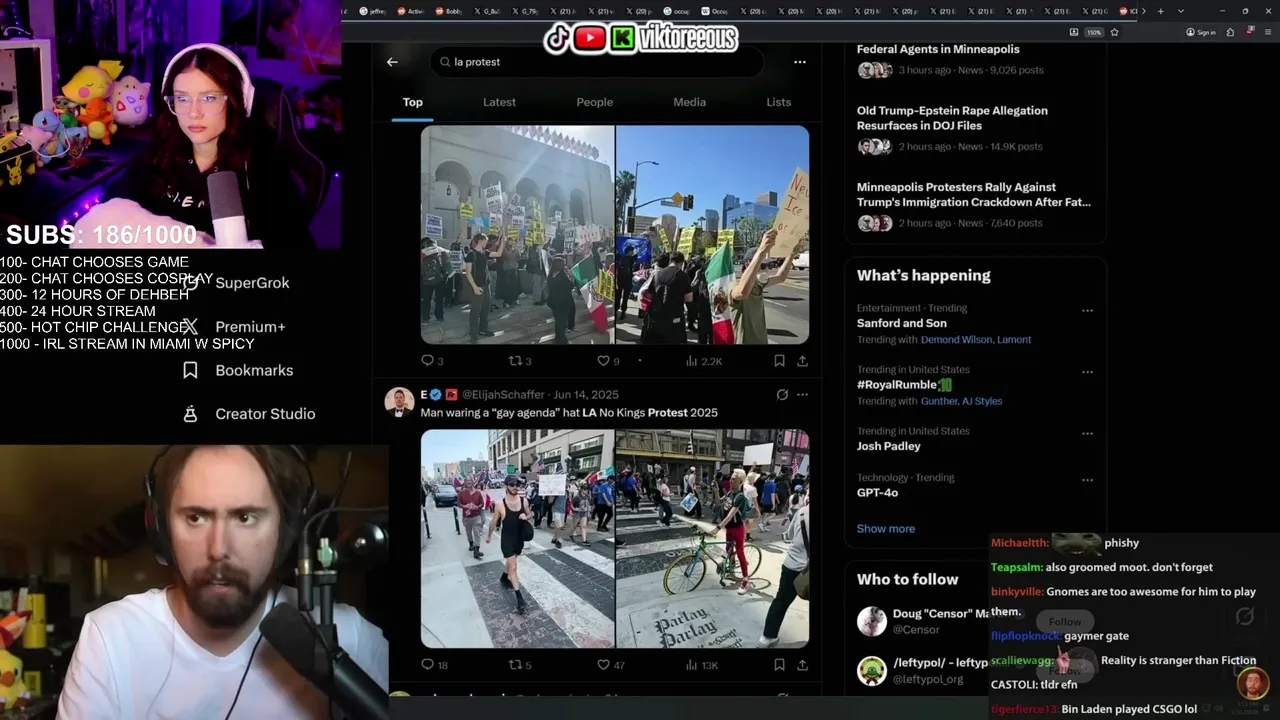Switch to the 'jeffrey' browser tab
Image resolution: width=1280 pixels, height=720 pixels.
click(x=372, y=11)
